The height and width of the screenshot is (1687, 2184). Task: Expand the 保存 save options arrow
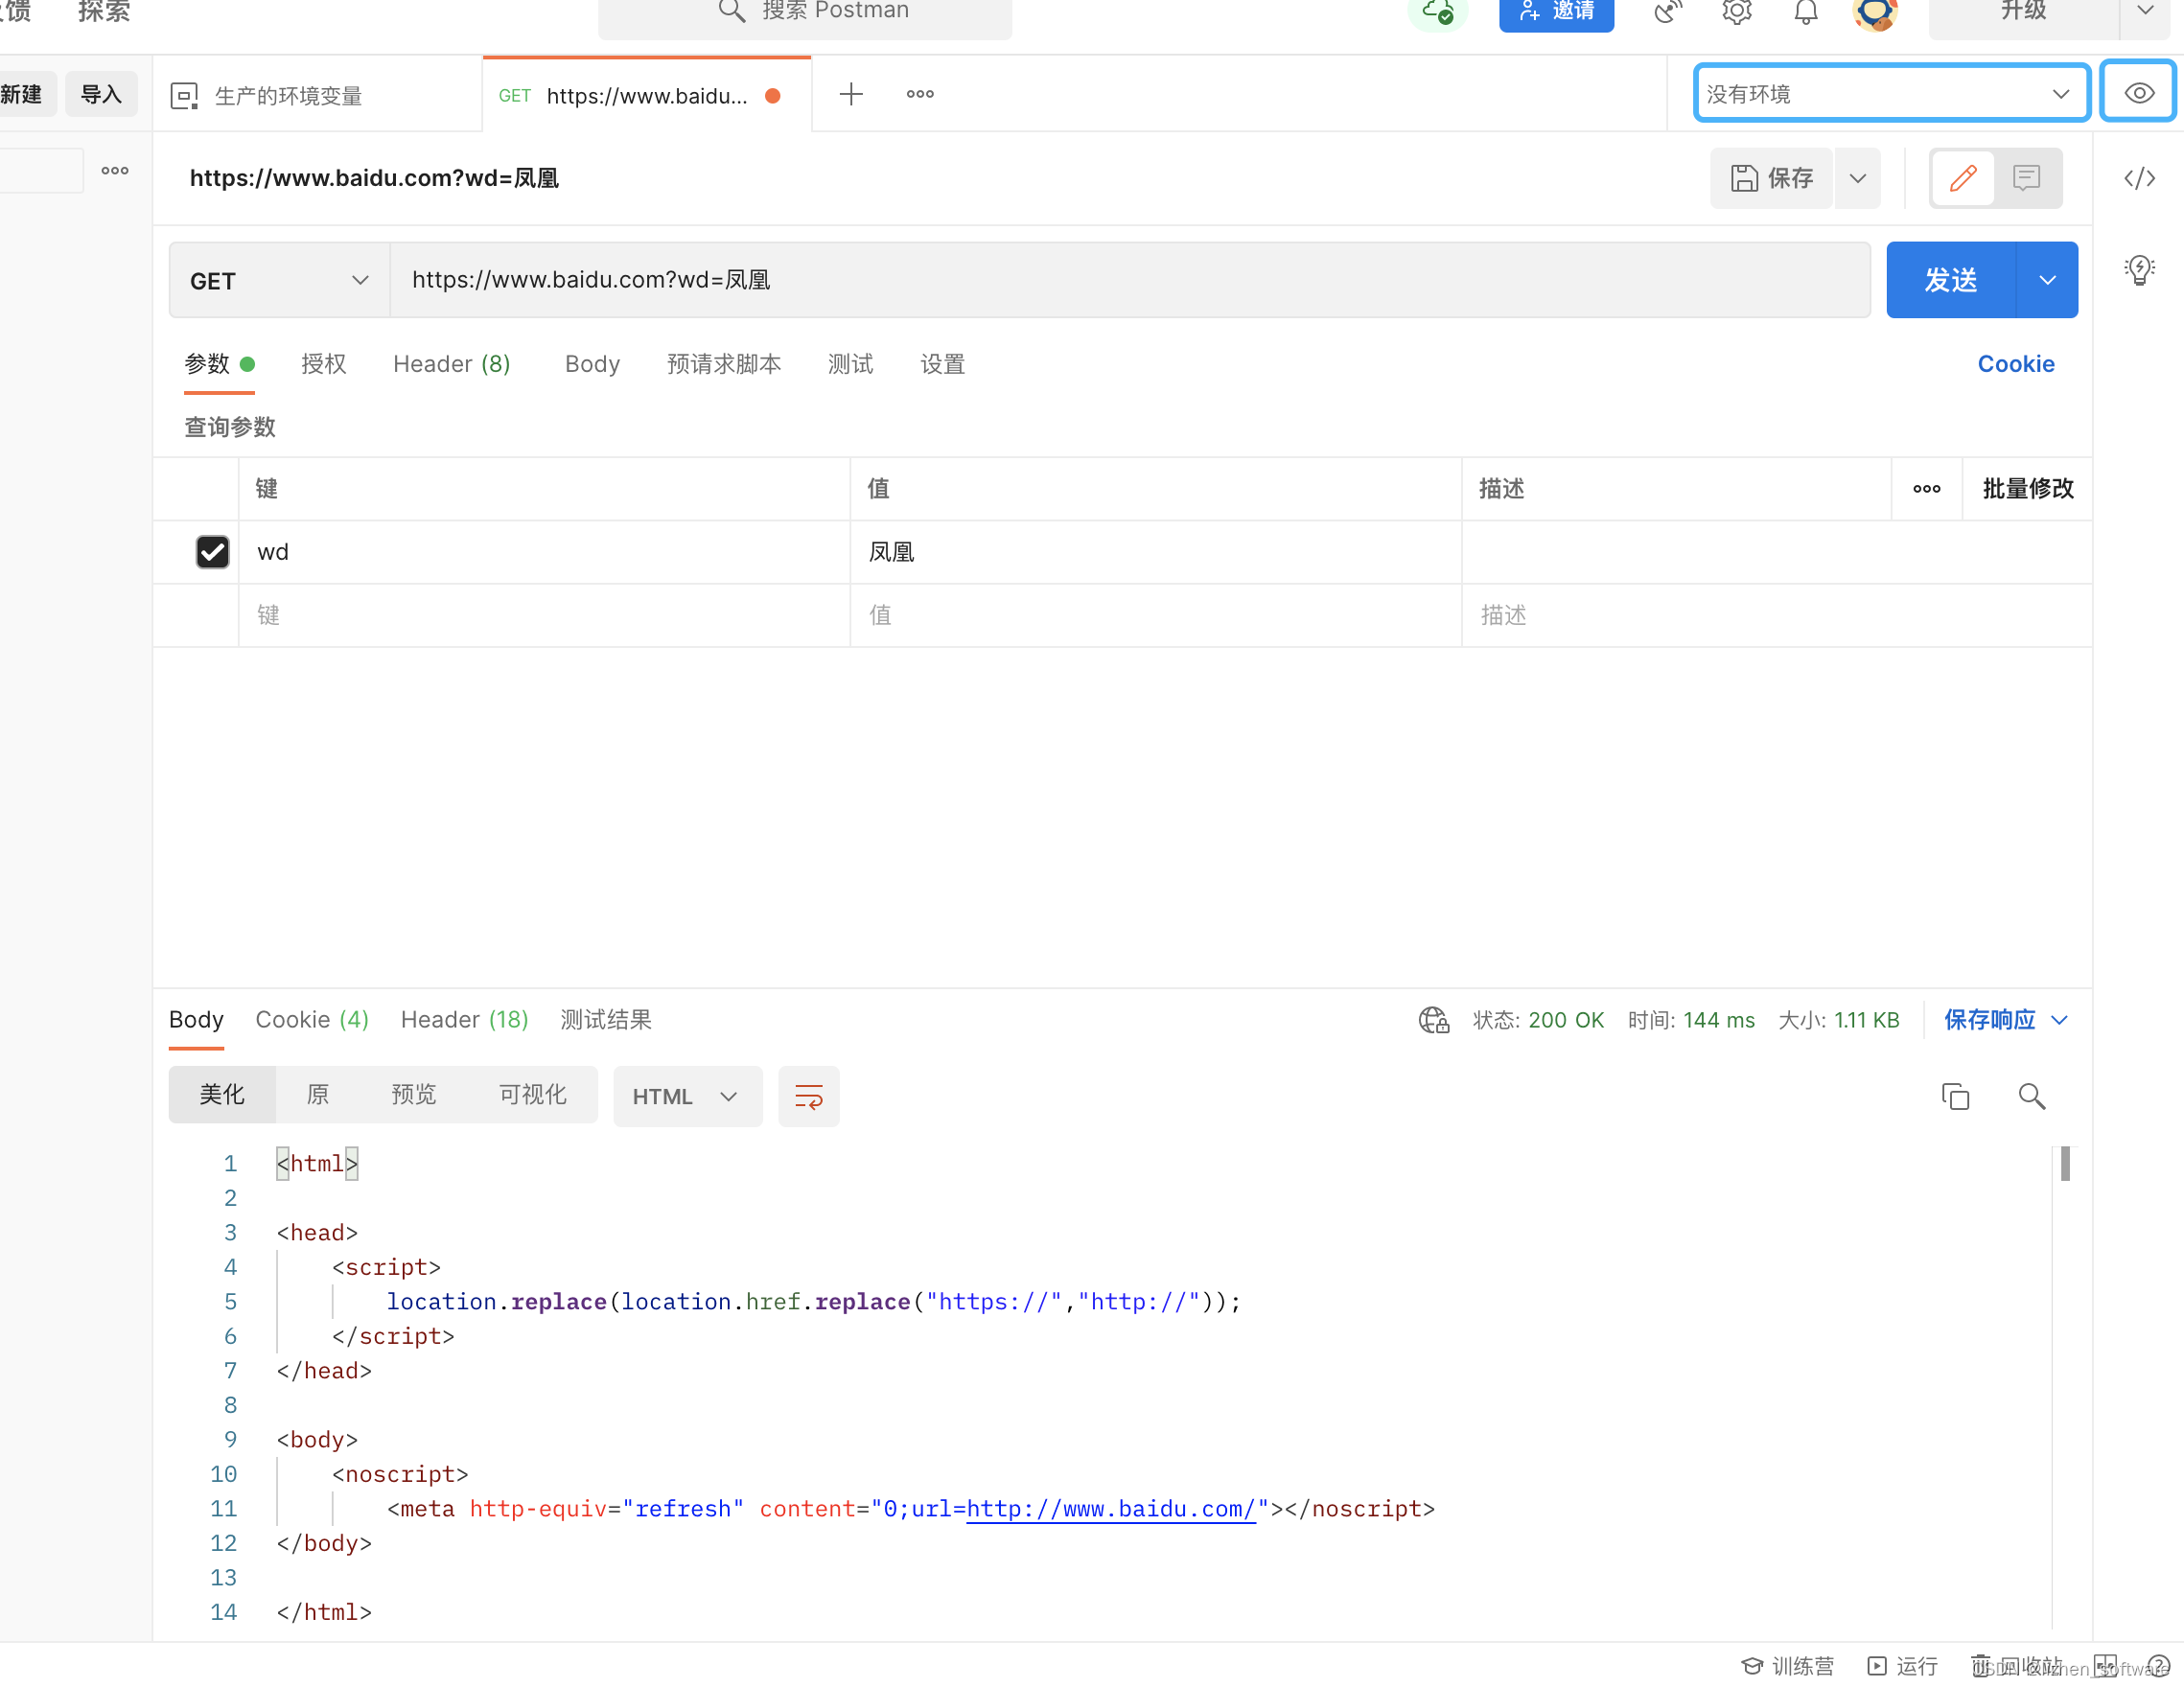point(1857,178)
